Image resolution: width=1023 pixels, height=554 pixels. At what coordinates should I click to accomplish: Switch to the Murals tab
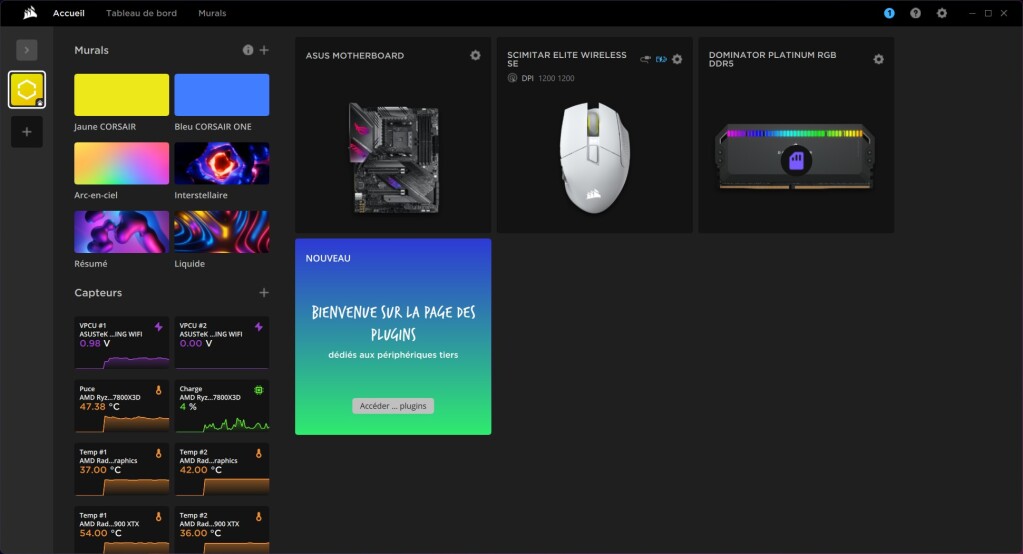[x=212, y=13]
